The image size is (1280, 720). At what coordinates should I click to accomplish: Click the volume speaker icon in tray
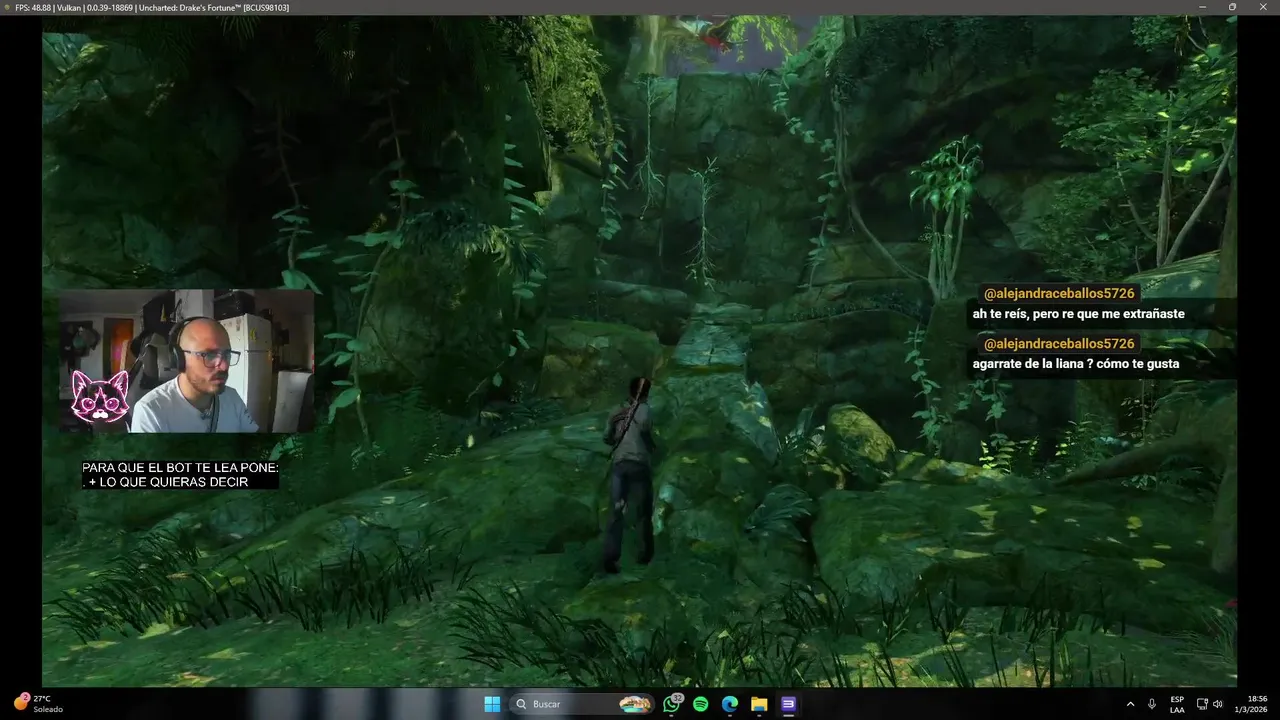1218,704
